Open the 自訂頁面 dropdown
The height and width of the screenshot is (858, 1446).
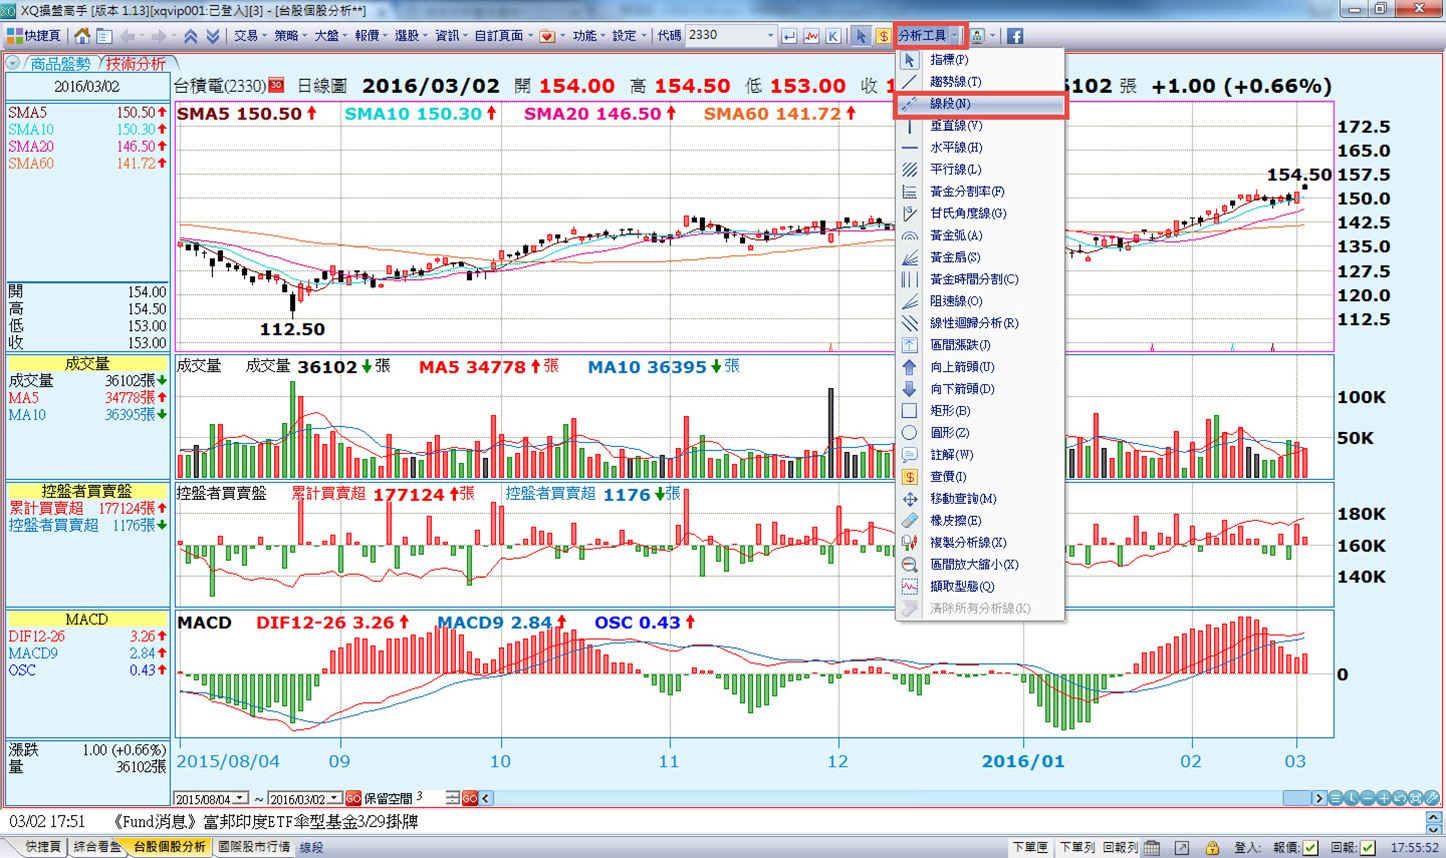(503, 36)
